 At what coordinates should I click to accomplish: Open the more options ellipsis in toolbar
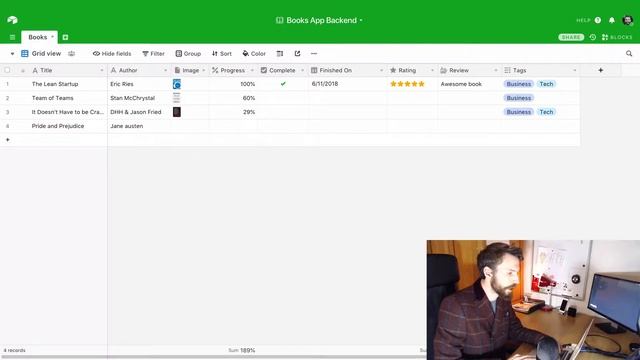tap(314, 53)
